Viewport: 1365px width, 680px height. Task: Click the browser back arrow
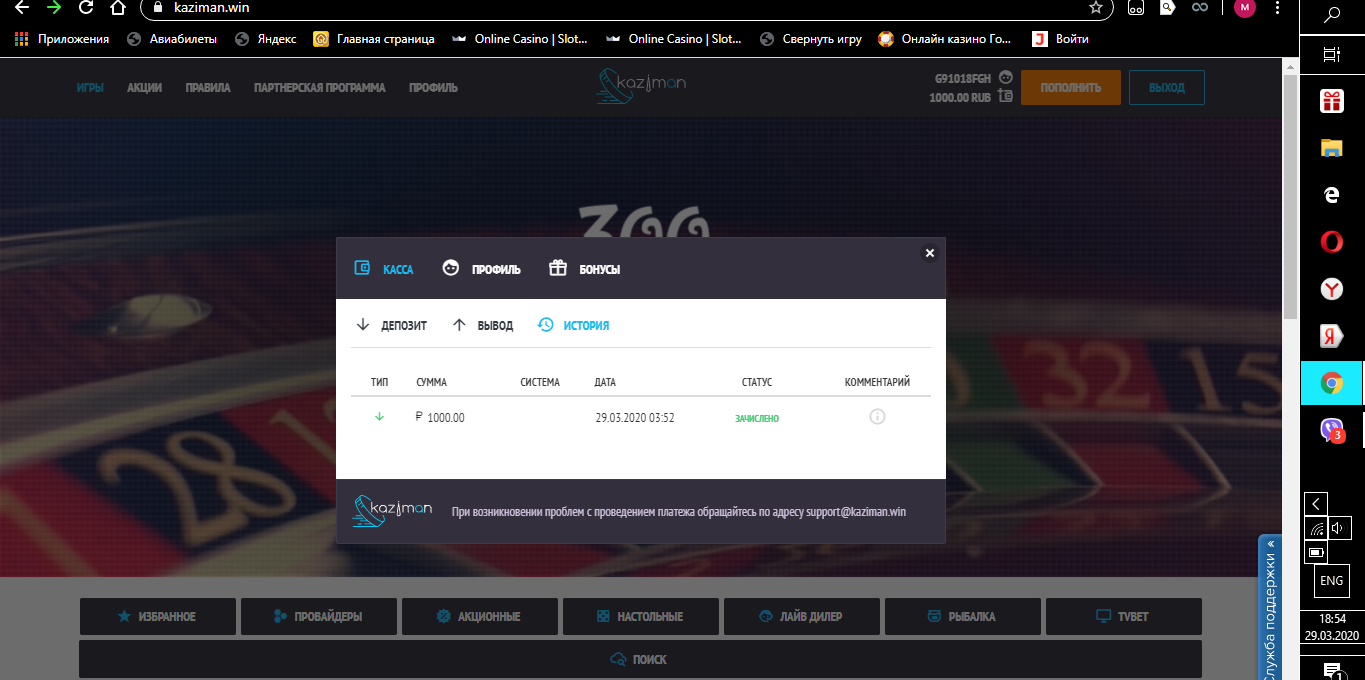[22, 8]
